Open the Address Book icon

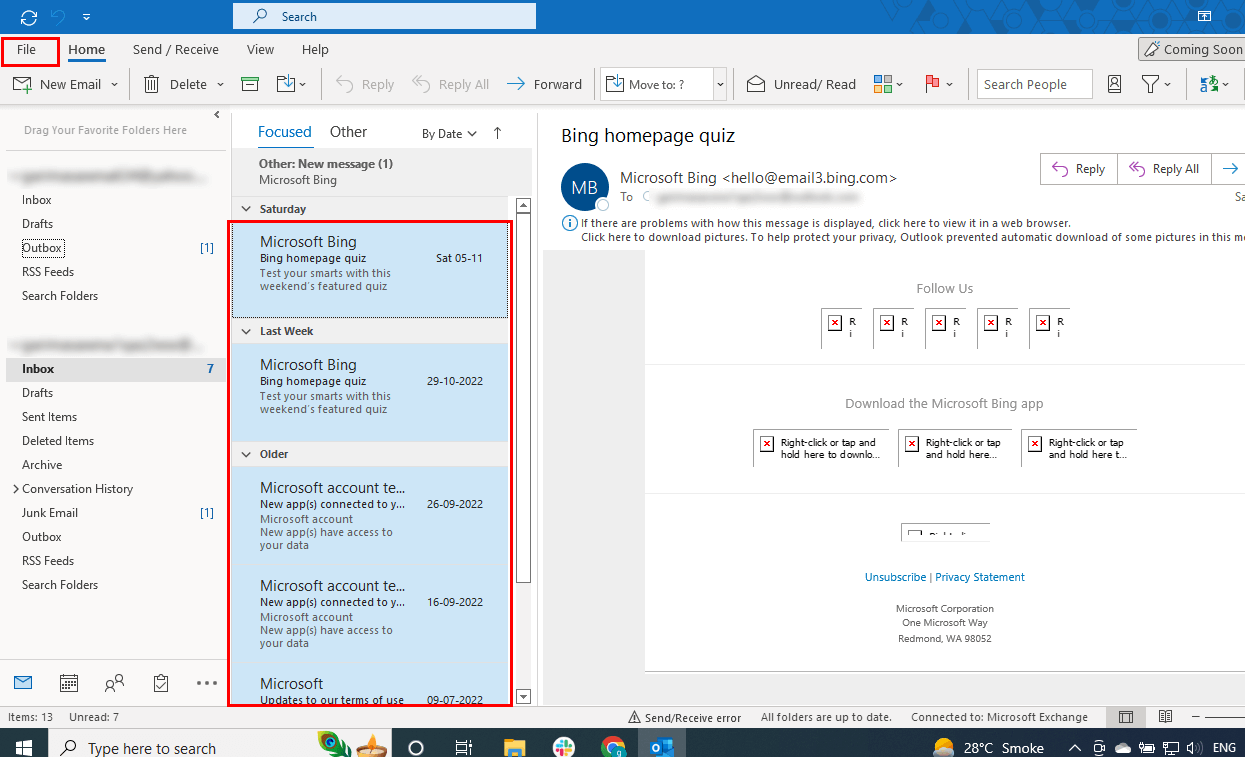click(1114, 84)
